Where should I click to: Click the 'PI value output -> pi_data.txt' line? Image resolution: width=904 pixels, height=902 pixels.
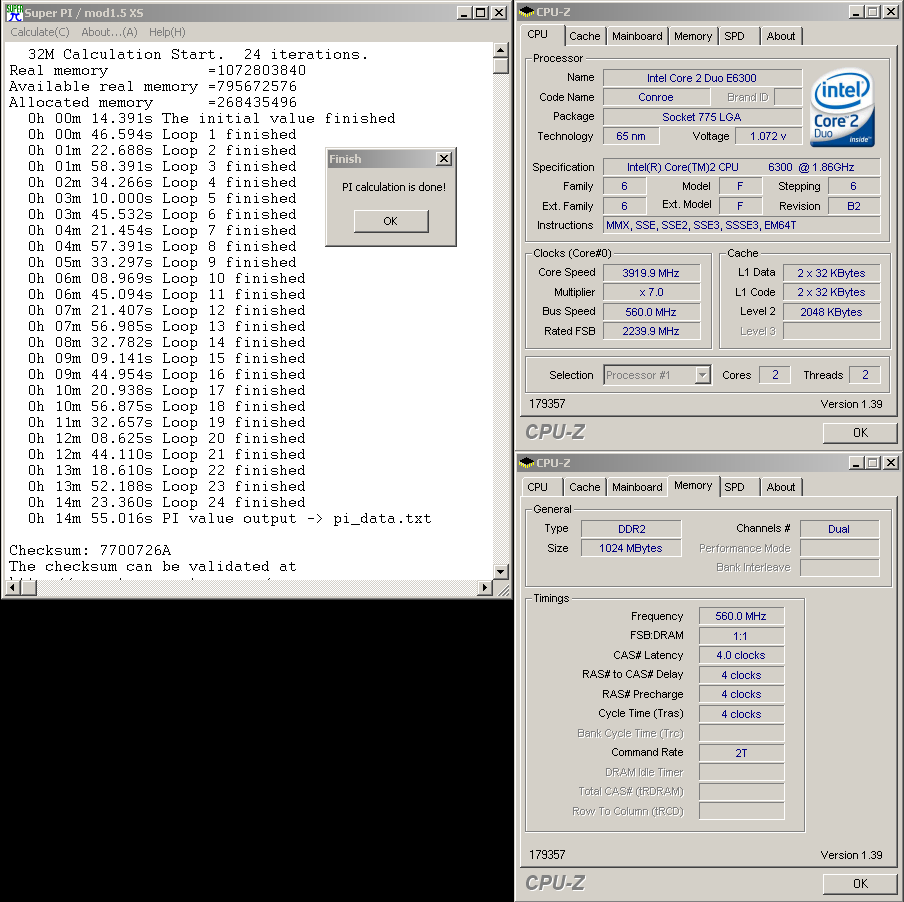point(229,519)
